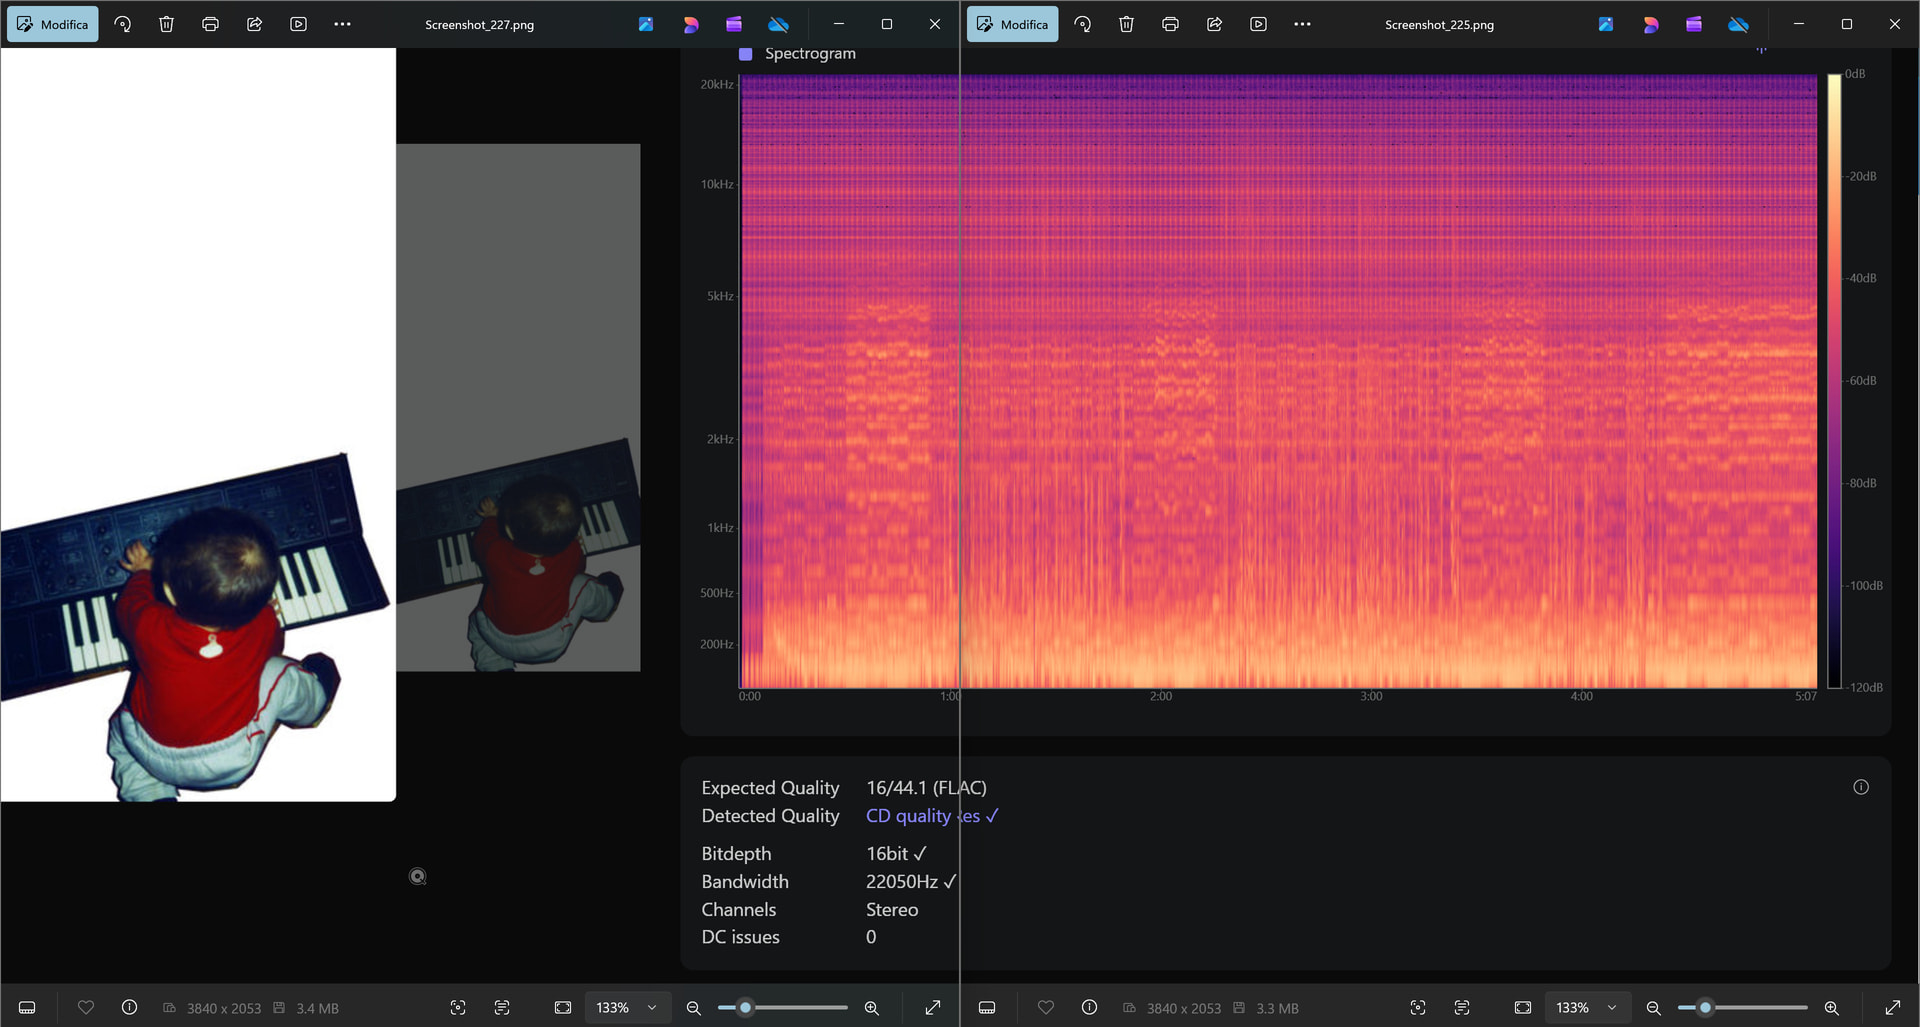Print image from the right window toolbar
The width and height of the screenshot is (1920, 1027).
pyautogui.click(x=1170, y=24)
